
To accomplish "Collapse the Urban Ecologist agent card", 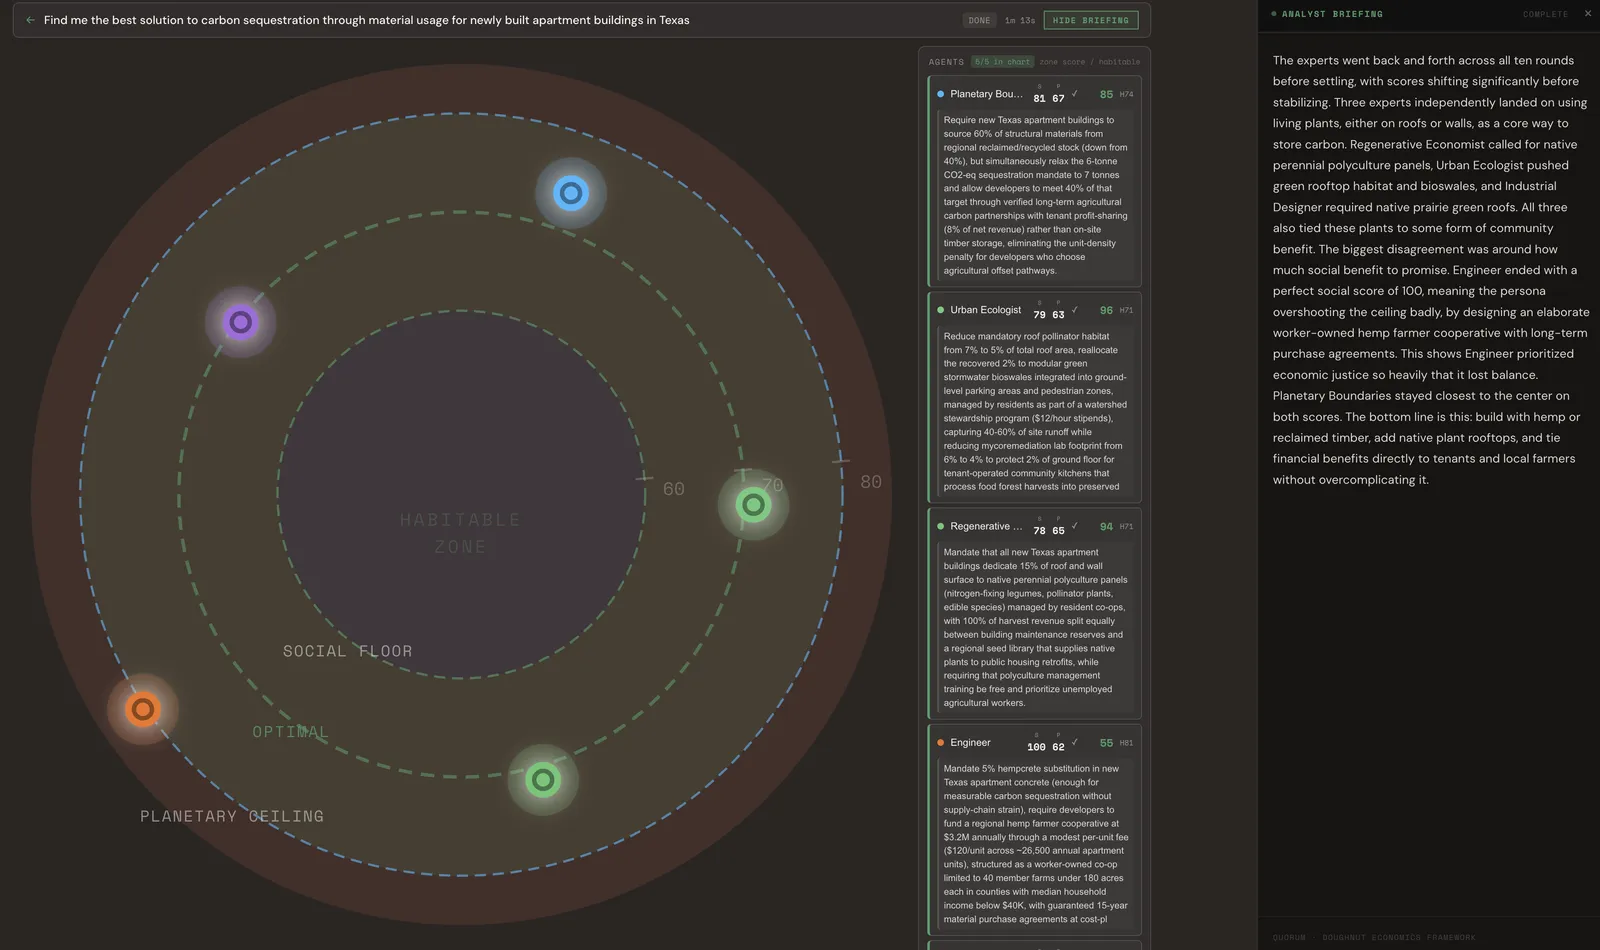I will (x=985, y=310).
